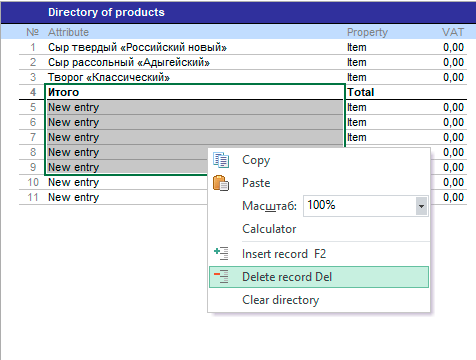Click New entry in row 6
Viewport: 476px width, 360px height.
click(x=73, y=122)
